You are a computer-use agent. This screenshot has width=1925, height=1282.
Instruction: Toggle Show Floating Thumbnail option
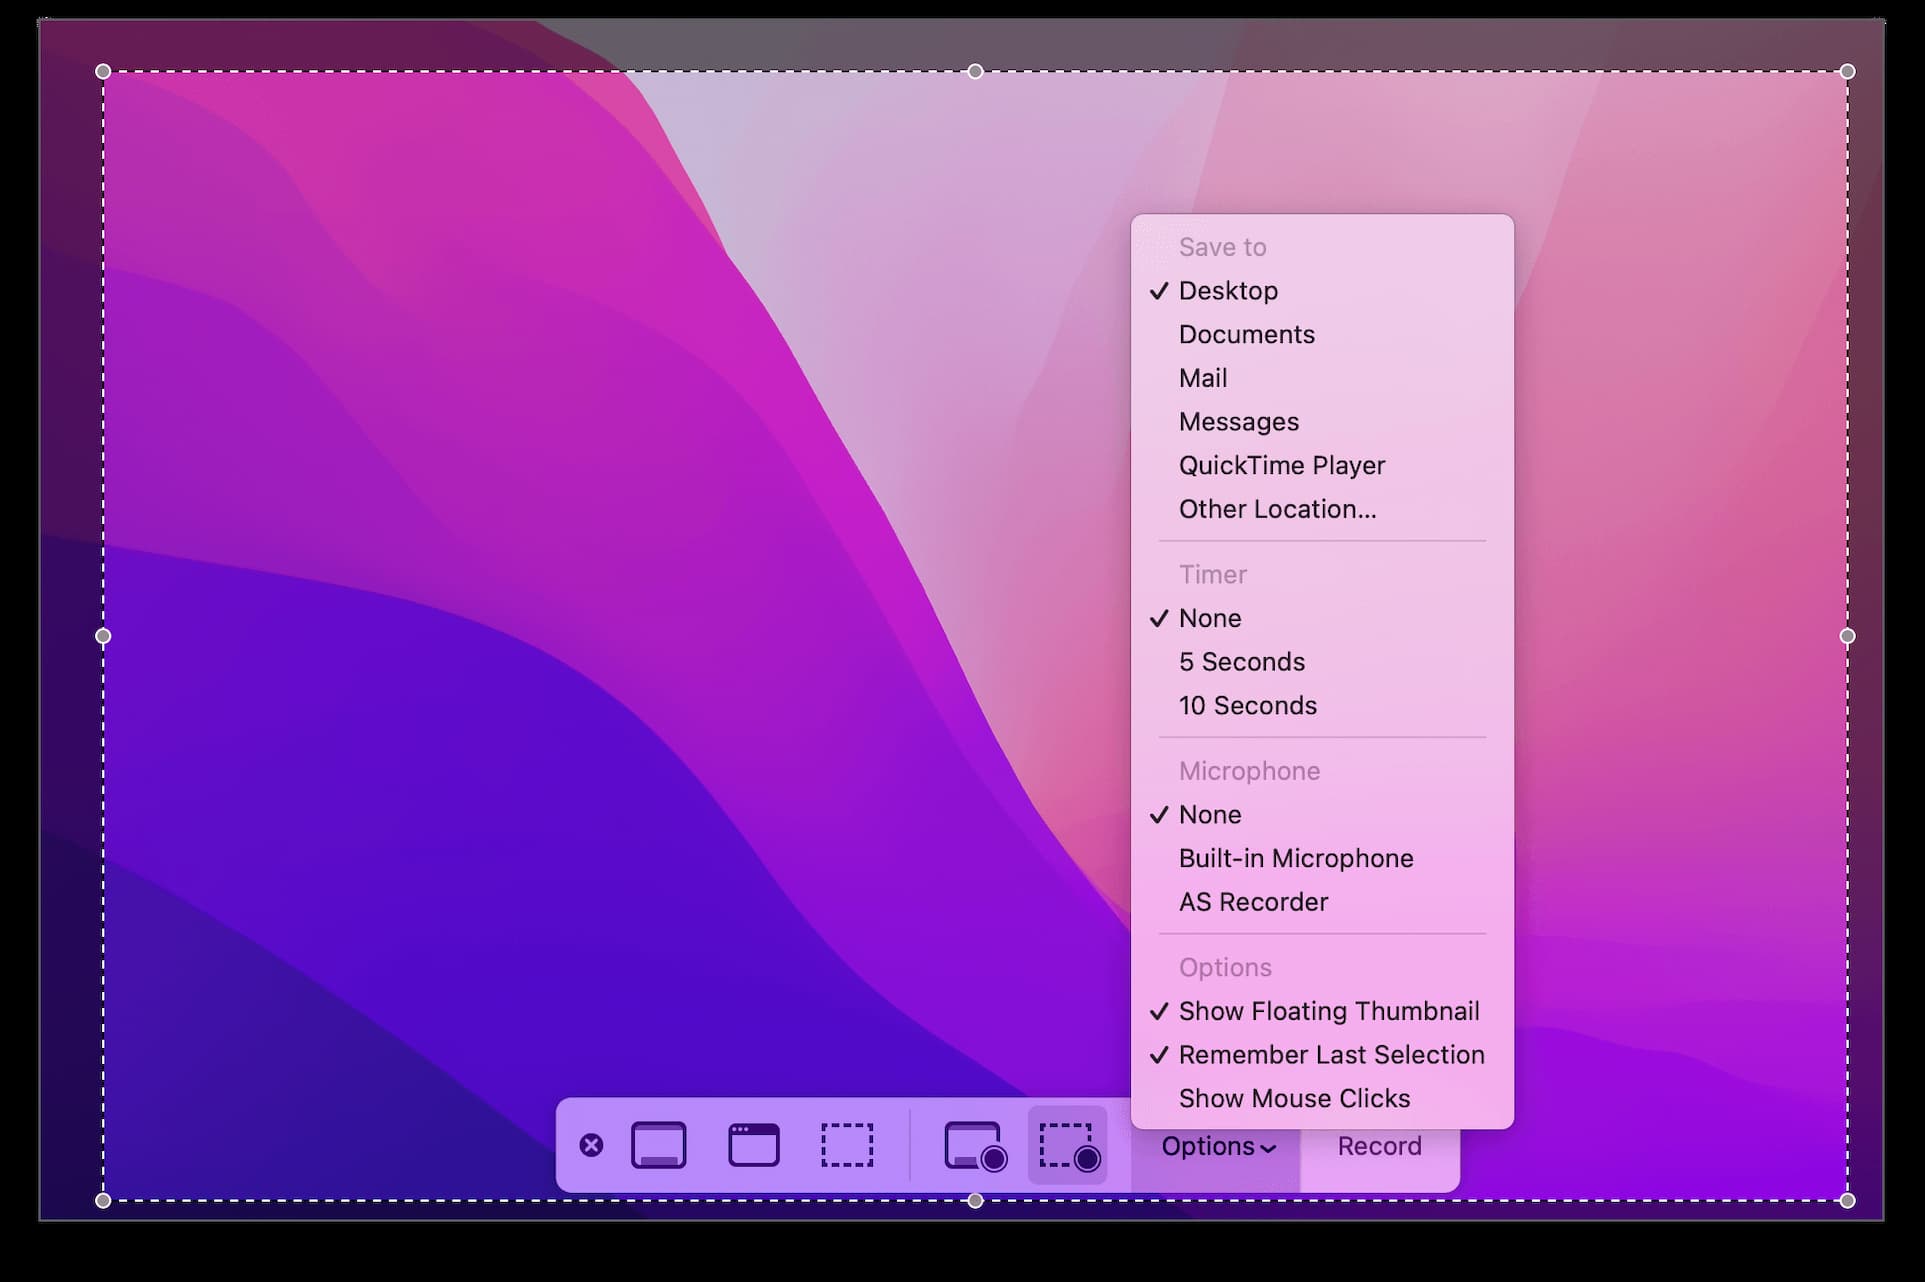(1327, 1010)
